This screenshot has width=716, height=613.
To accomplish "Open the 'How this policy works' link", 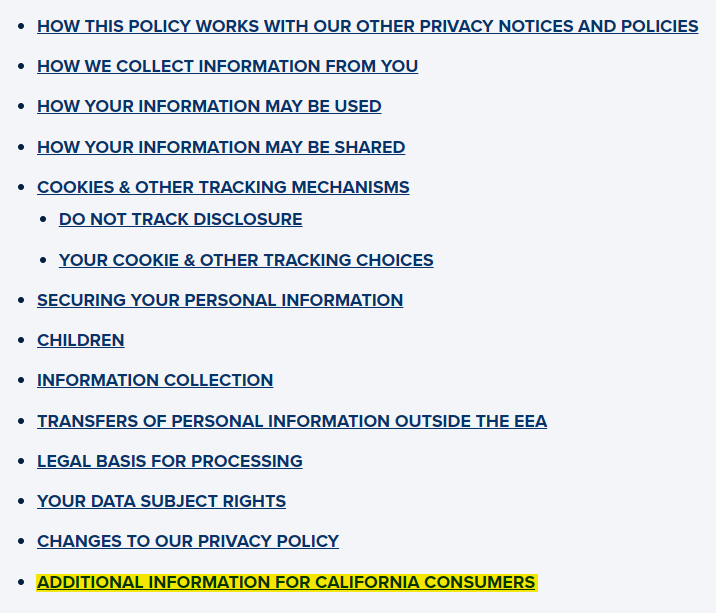I will (x=367, y=26).
